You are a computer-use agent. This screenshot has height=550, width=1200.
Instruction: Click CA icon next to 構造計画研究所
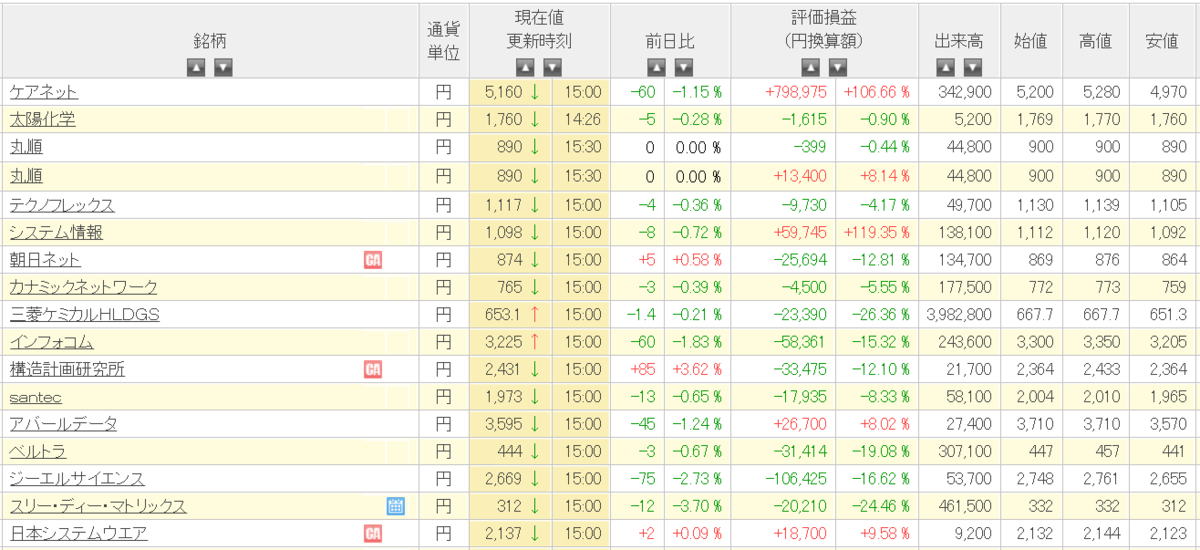[373, 370]
